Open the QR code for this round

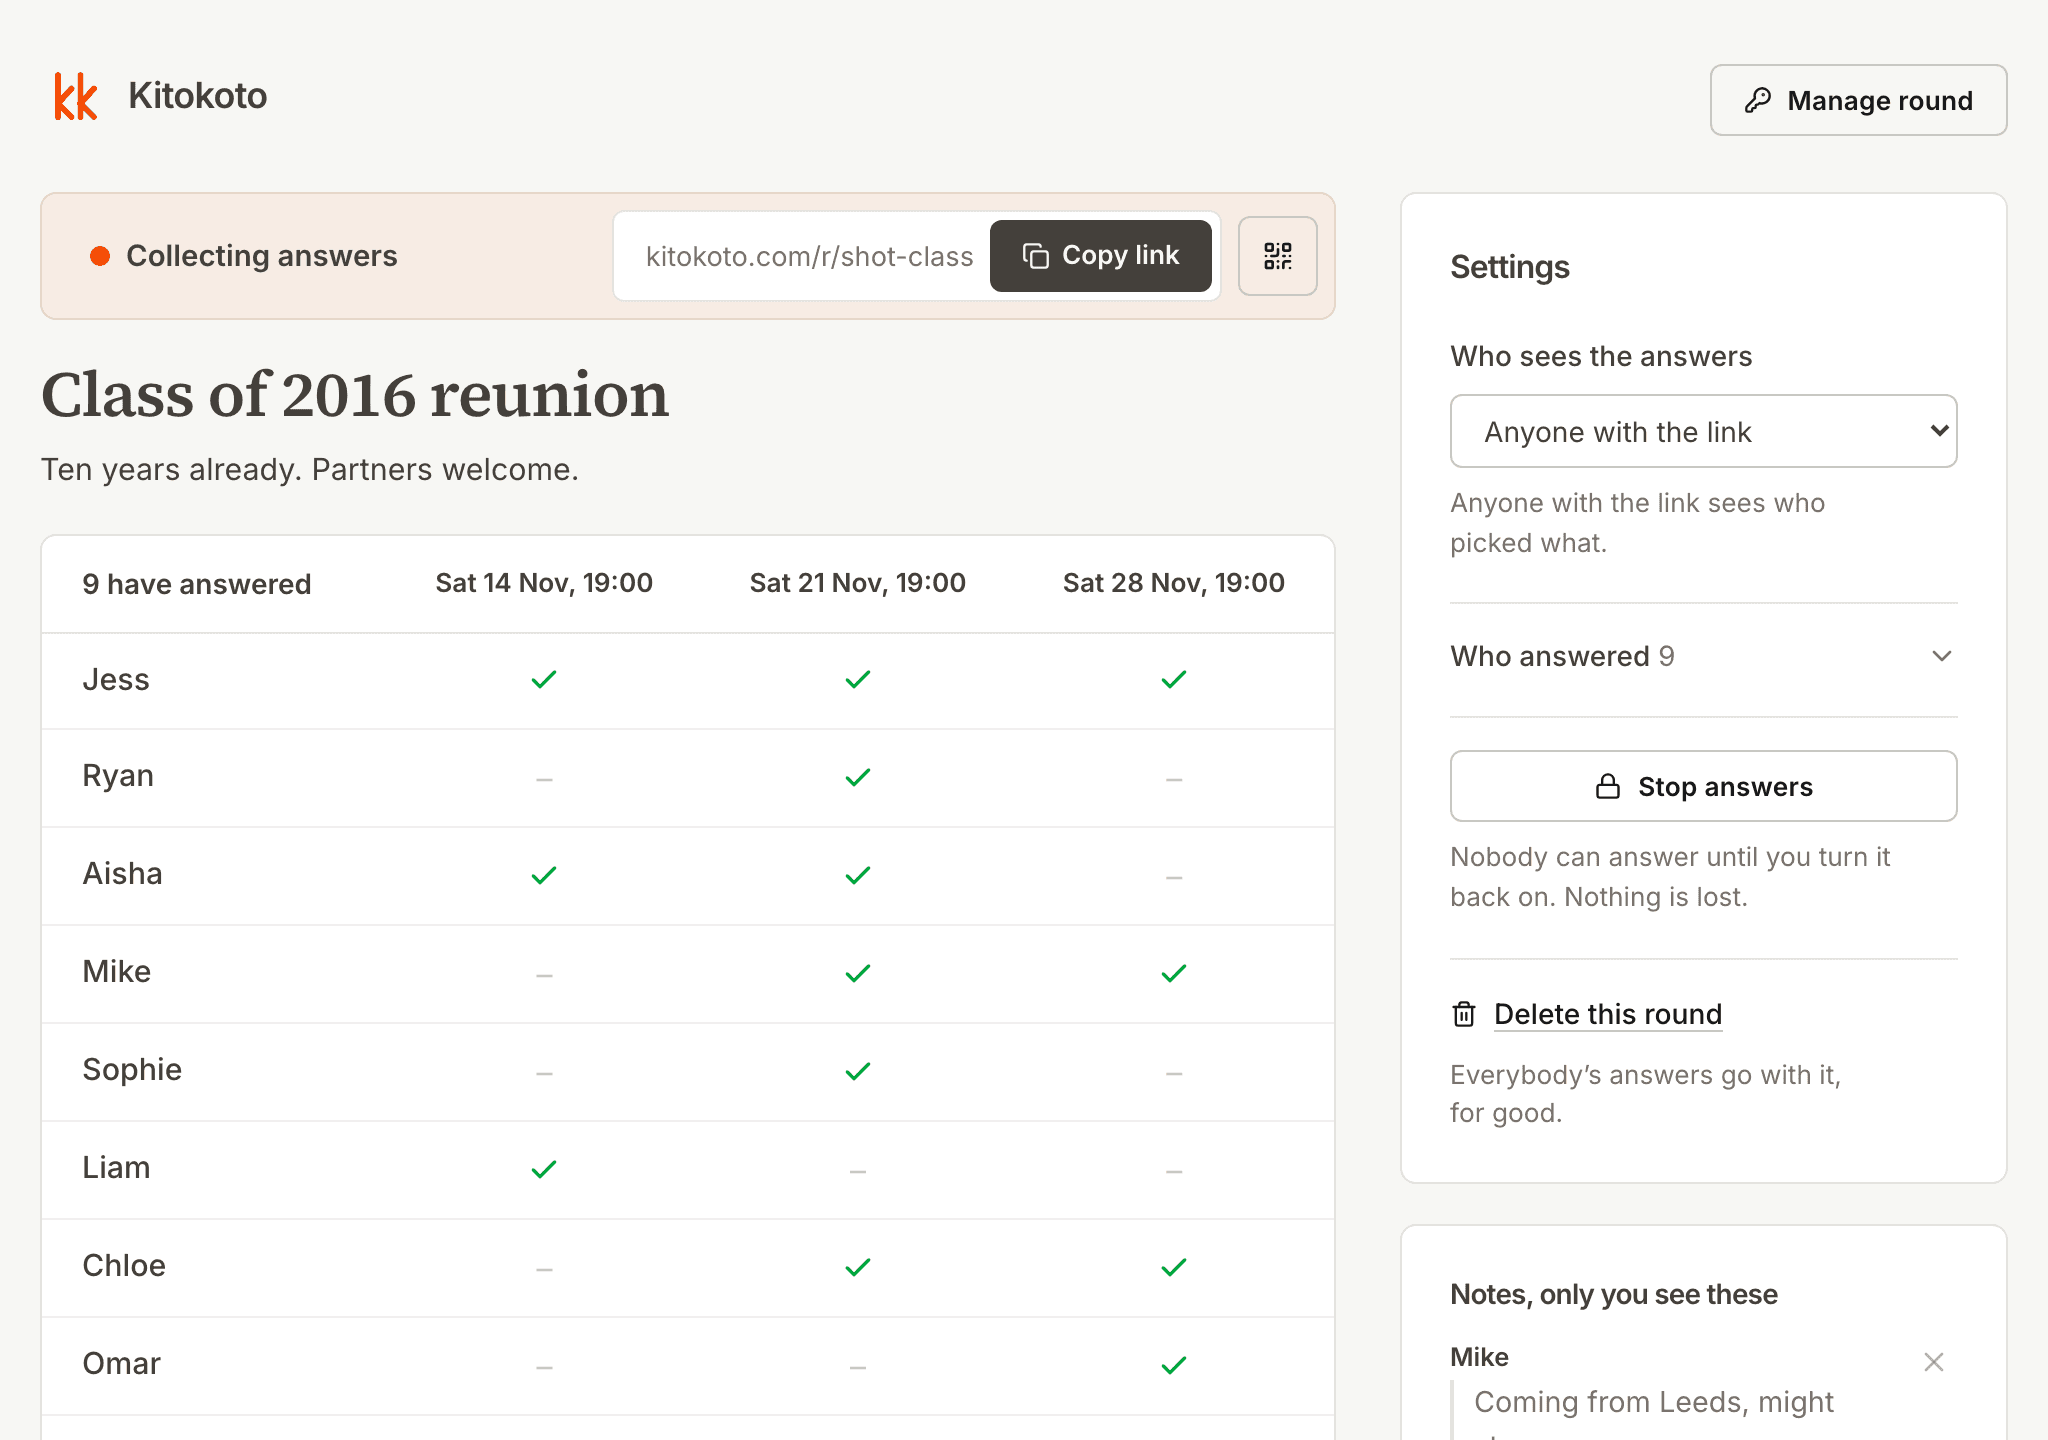coord(1277,256)
